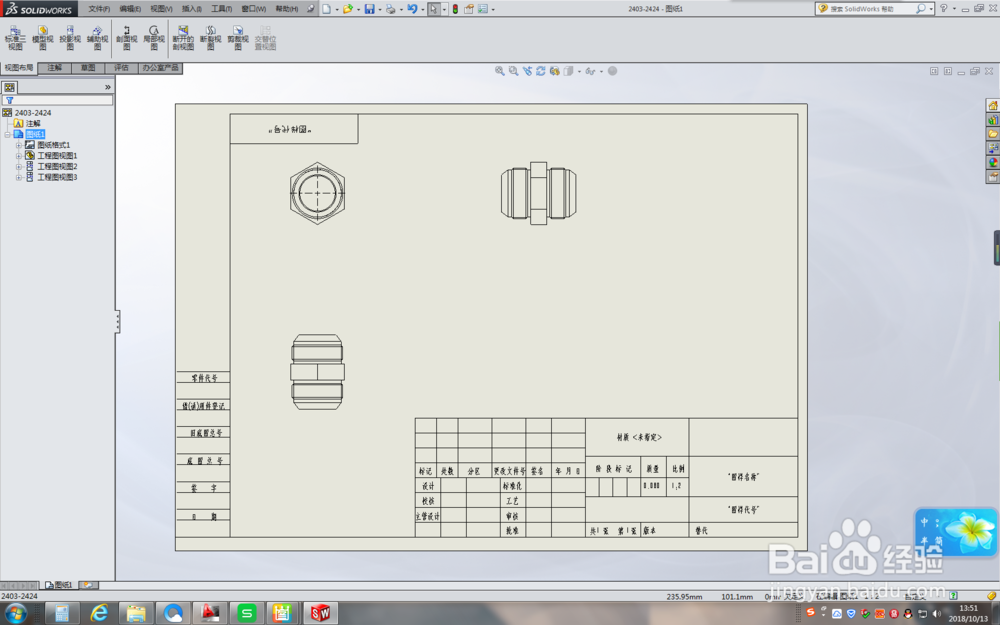Click Zoom to Fit in the view toolbar
The width and height of the screenshot is (1000, 625).
pyautogui.click(x=499, y=71)
